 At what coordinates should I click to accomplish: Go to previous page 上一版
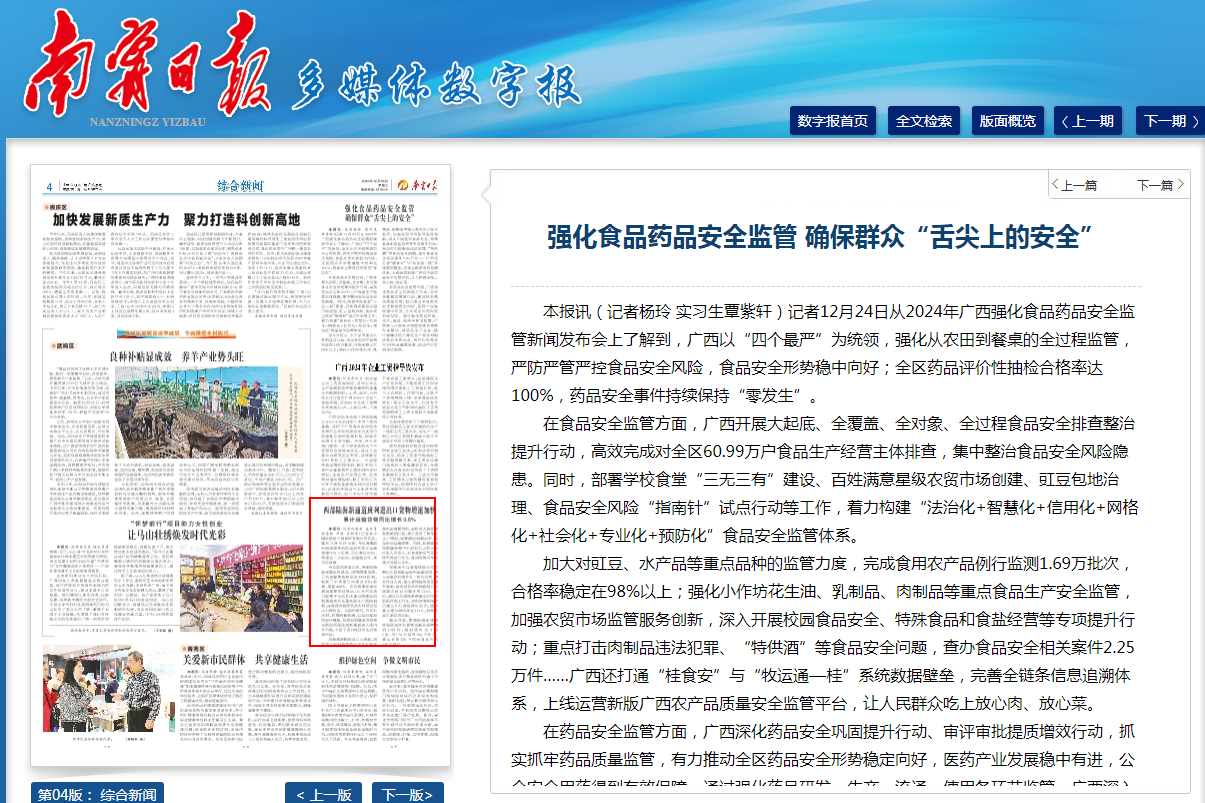(324, 795)
